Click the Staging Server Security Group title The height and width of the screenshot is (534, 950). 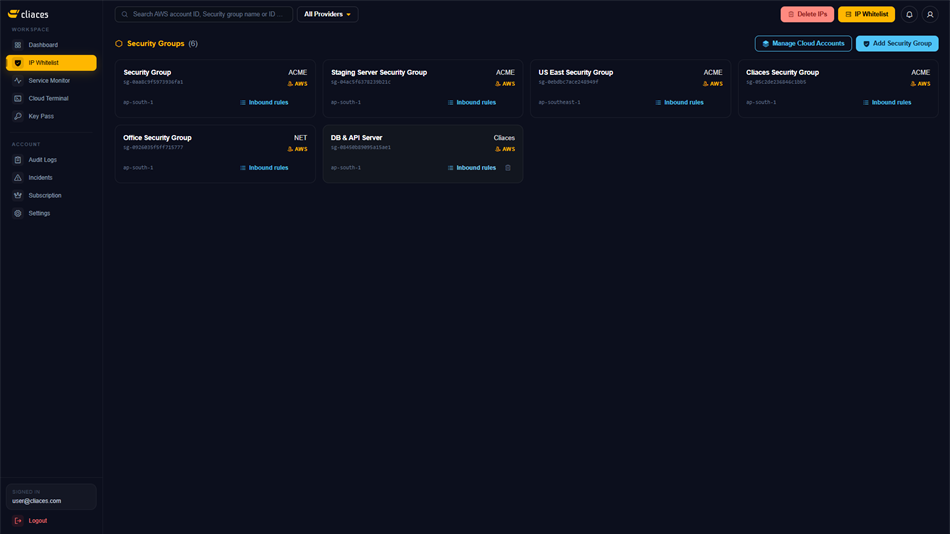click(x=379, y=72)
